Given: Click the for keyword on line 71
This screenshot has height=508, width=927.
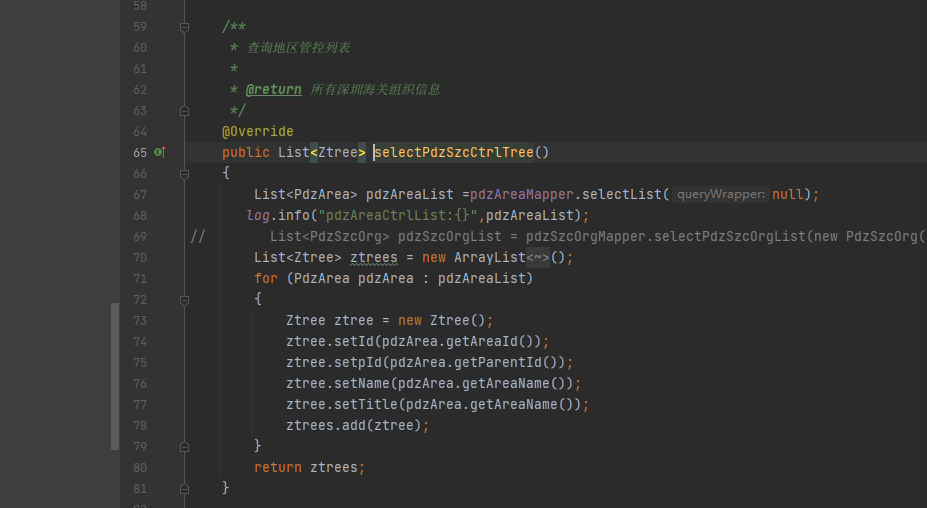Looking at the screenshot, I should [x=266, y=279].
